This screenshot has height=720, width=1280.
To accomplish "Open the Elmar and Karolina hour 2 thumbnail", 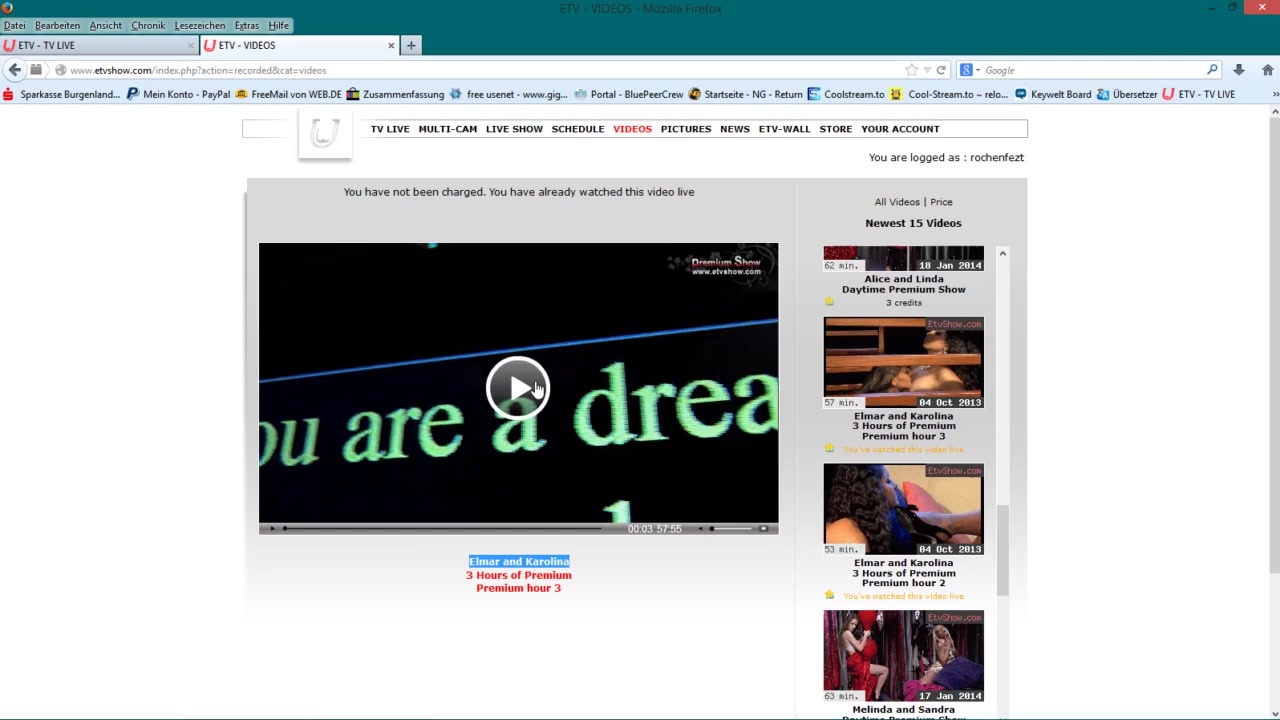I will coord(903,508).
